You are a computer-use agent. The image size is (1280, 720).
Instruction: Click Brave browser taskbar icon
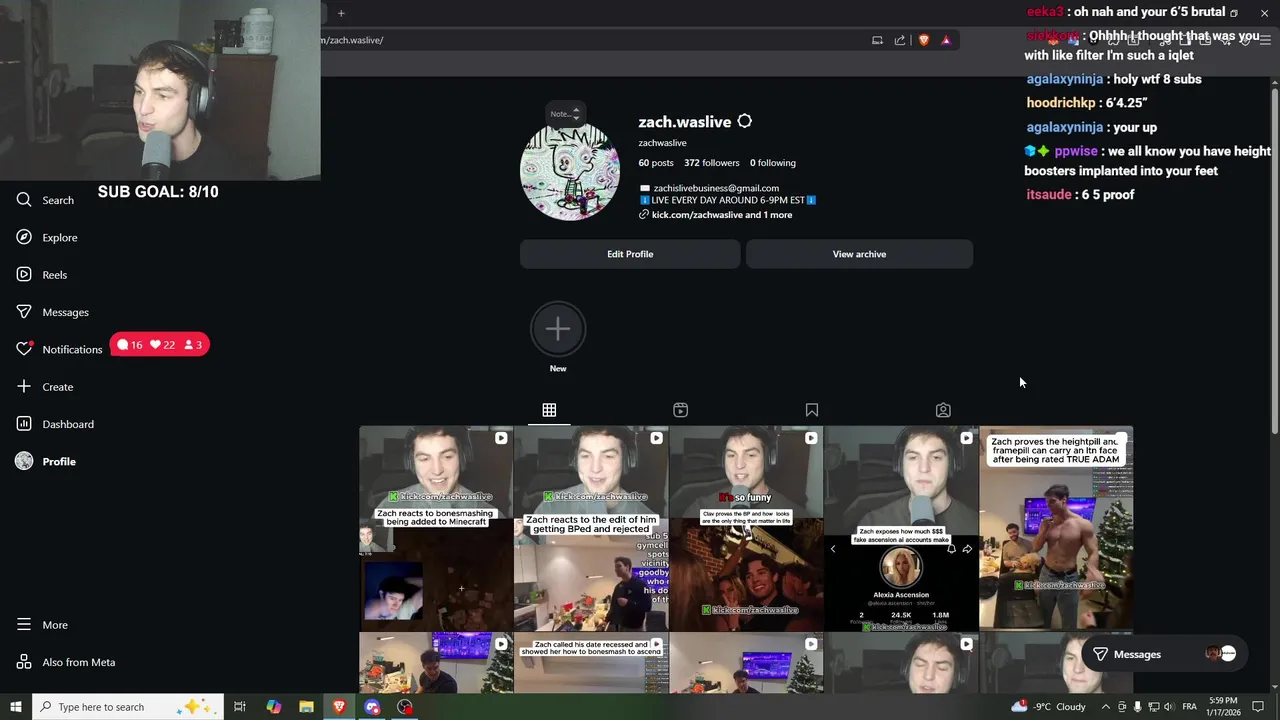click(339, 707)
